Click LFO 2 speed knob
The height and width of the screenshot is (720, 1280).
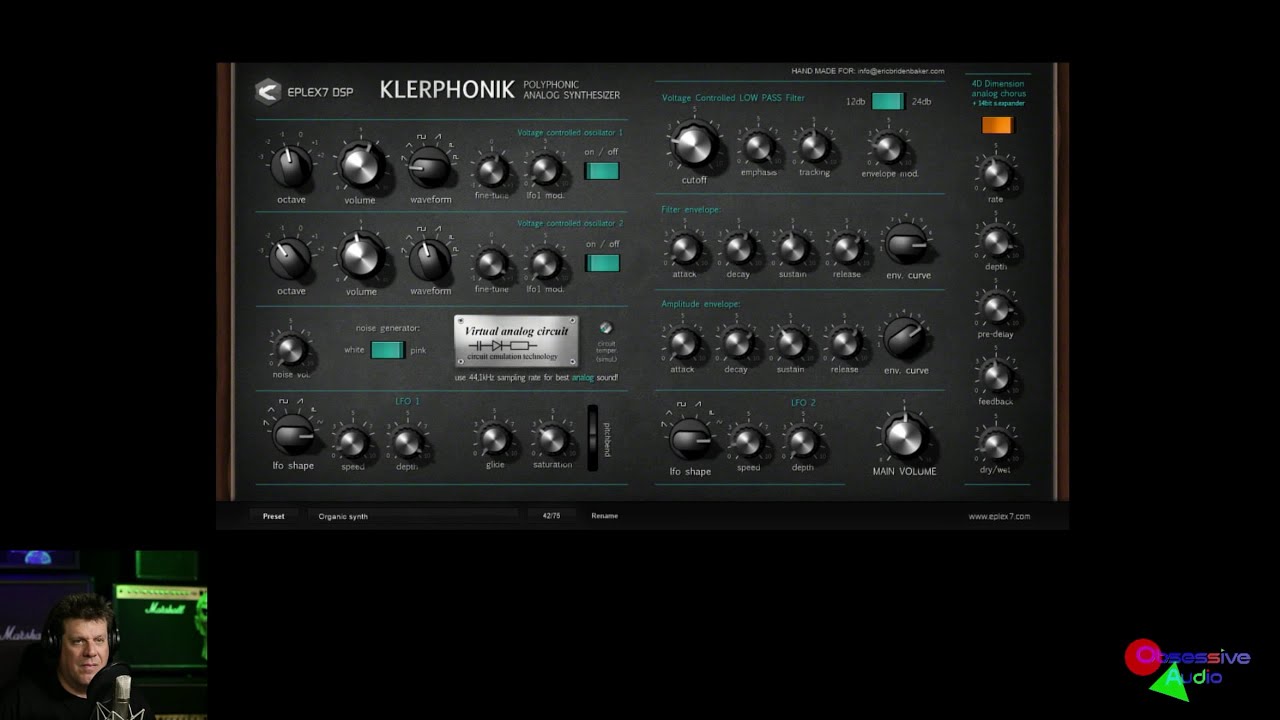point(748,441)
